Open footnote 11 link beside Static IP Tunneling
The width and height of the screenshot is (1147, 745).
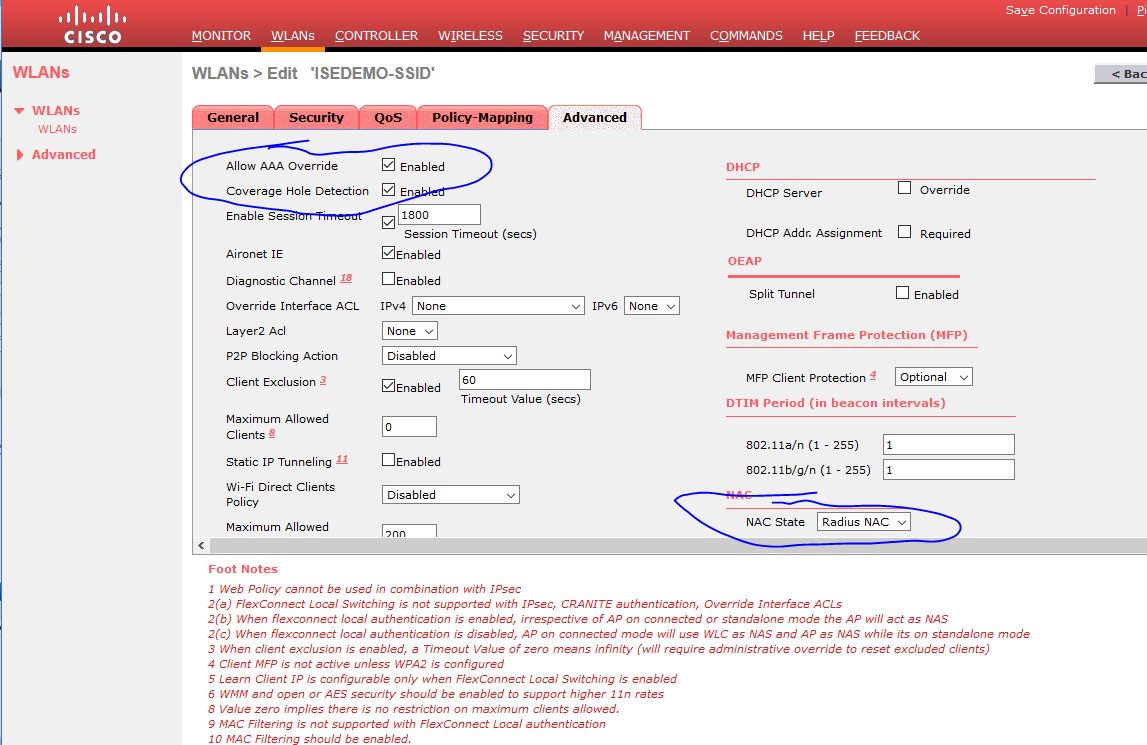click(x=342, y=460)
